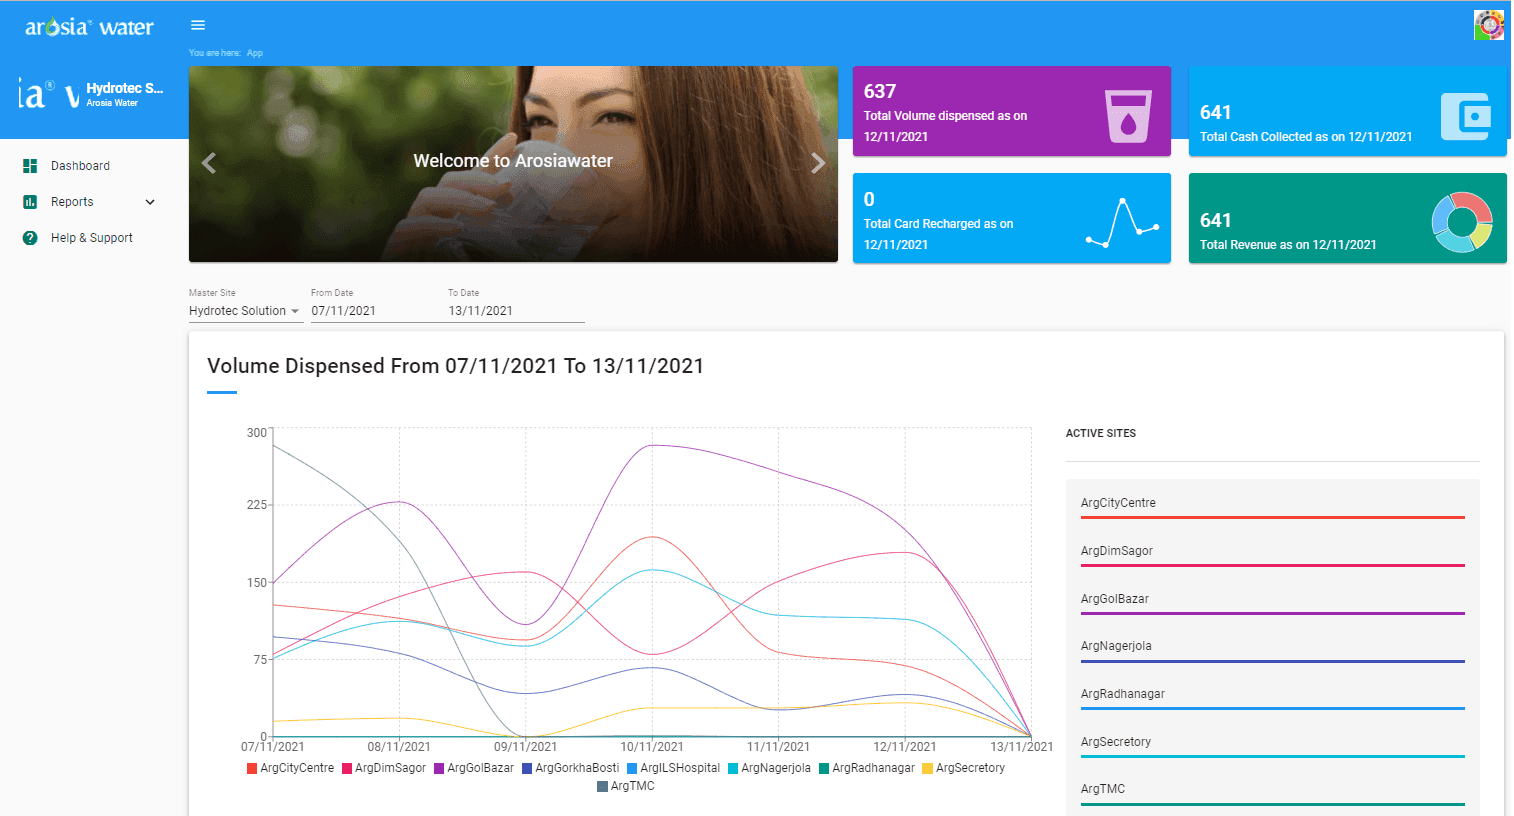
Task: Open Total Cash Collected card
Action: tap(1347, 111)
